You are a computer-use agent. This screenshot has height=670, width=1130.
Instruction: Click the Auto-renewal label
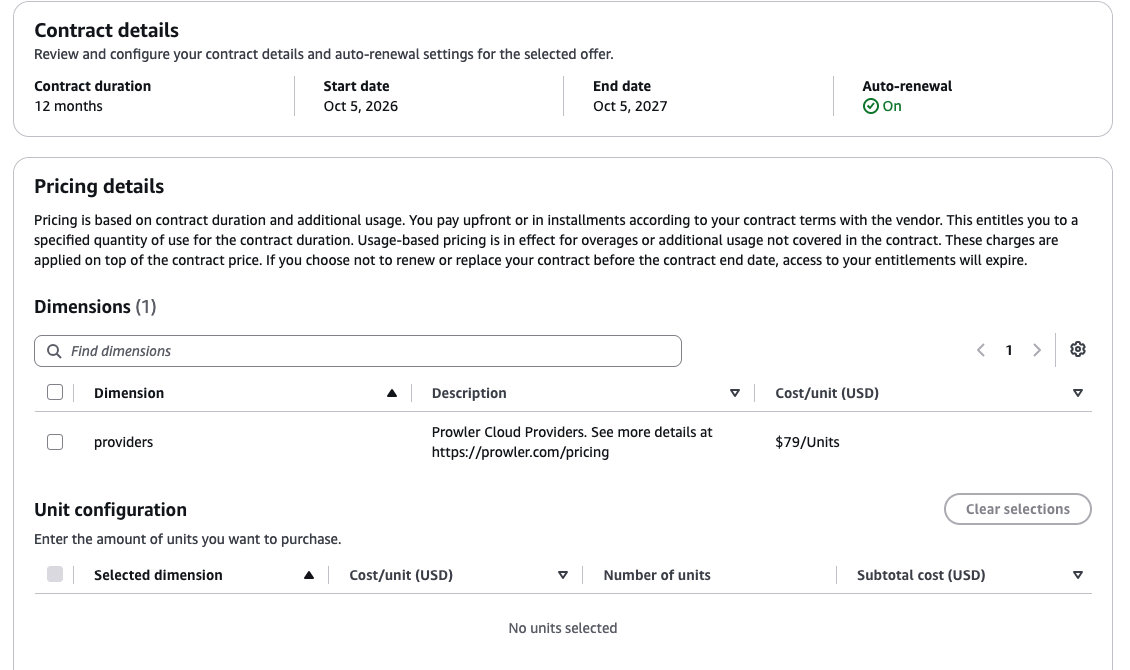point(907,86)
